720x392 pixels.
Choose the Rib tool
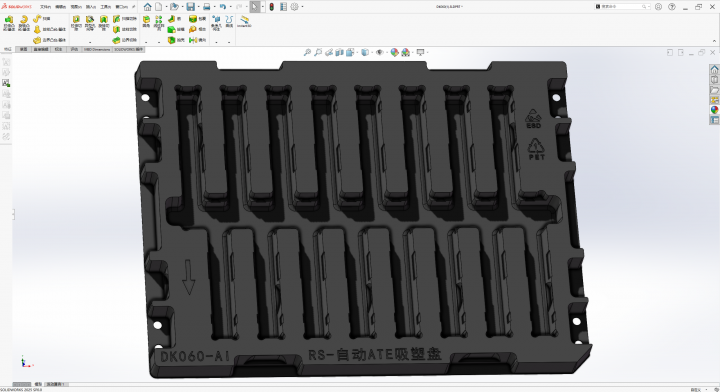click(x=174, y=18)
